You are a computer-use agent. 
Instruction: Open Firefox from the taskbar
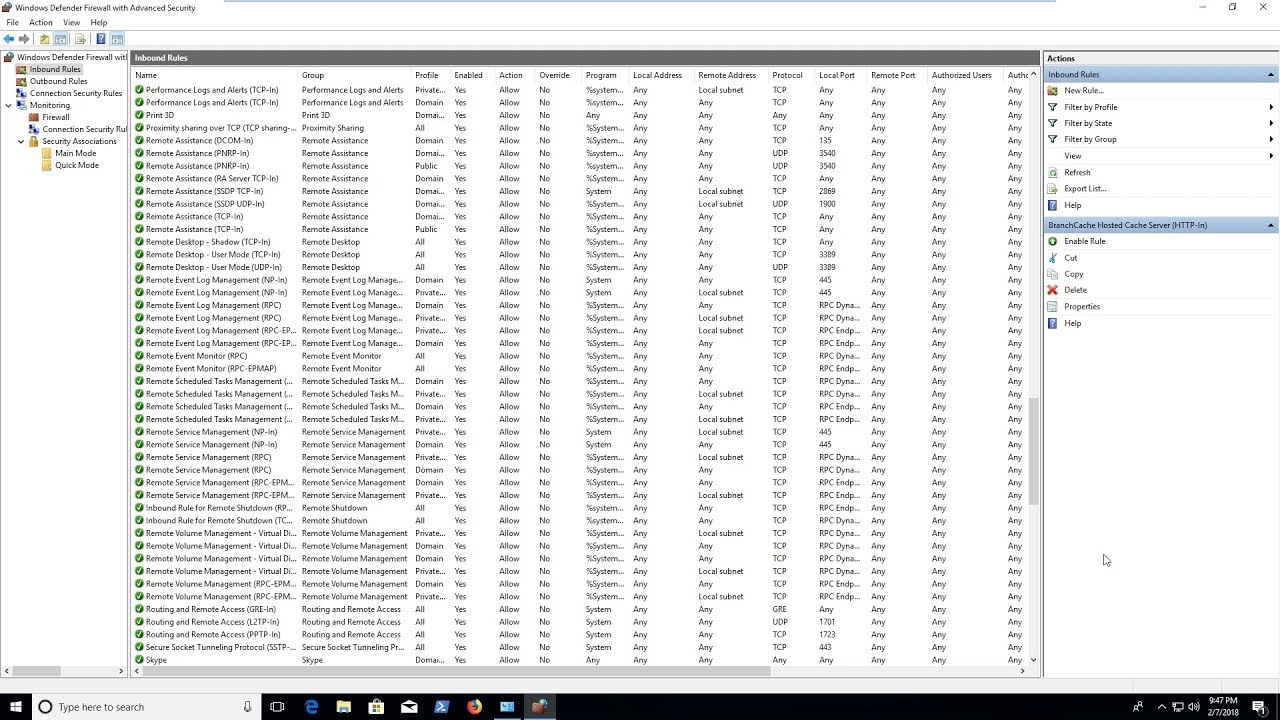point(474,707)
